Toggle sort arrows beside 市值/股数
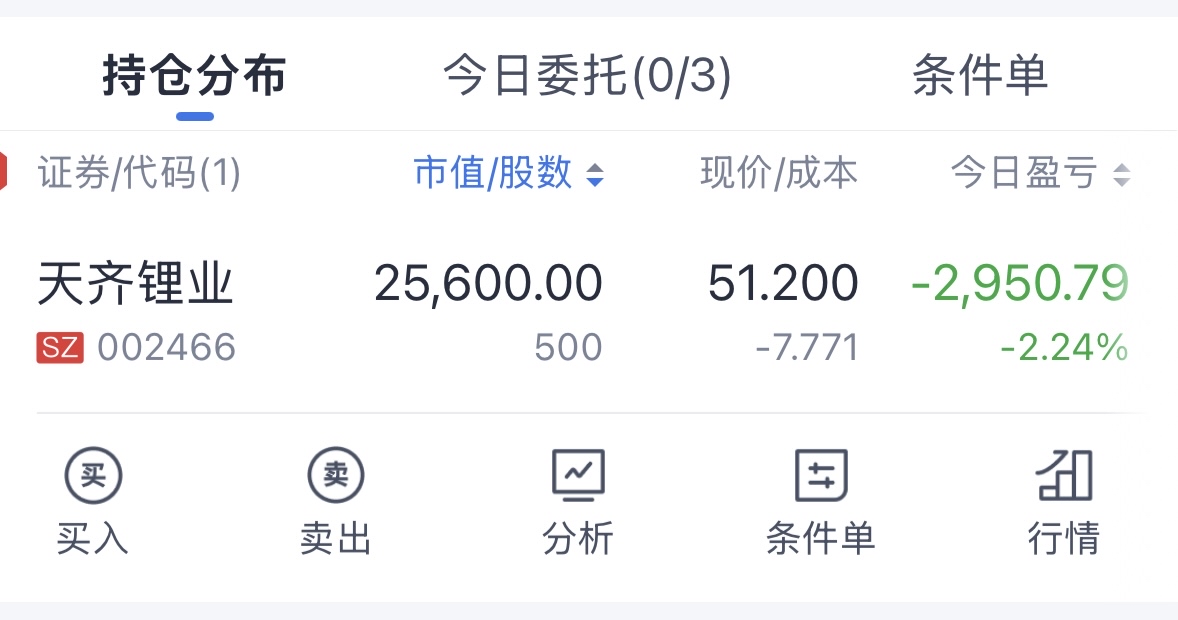 click(x=595, y=176)
